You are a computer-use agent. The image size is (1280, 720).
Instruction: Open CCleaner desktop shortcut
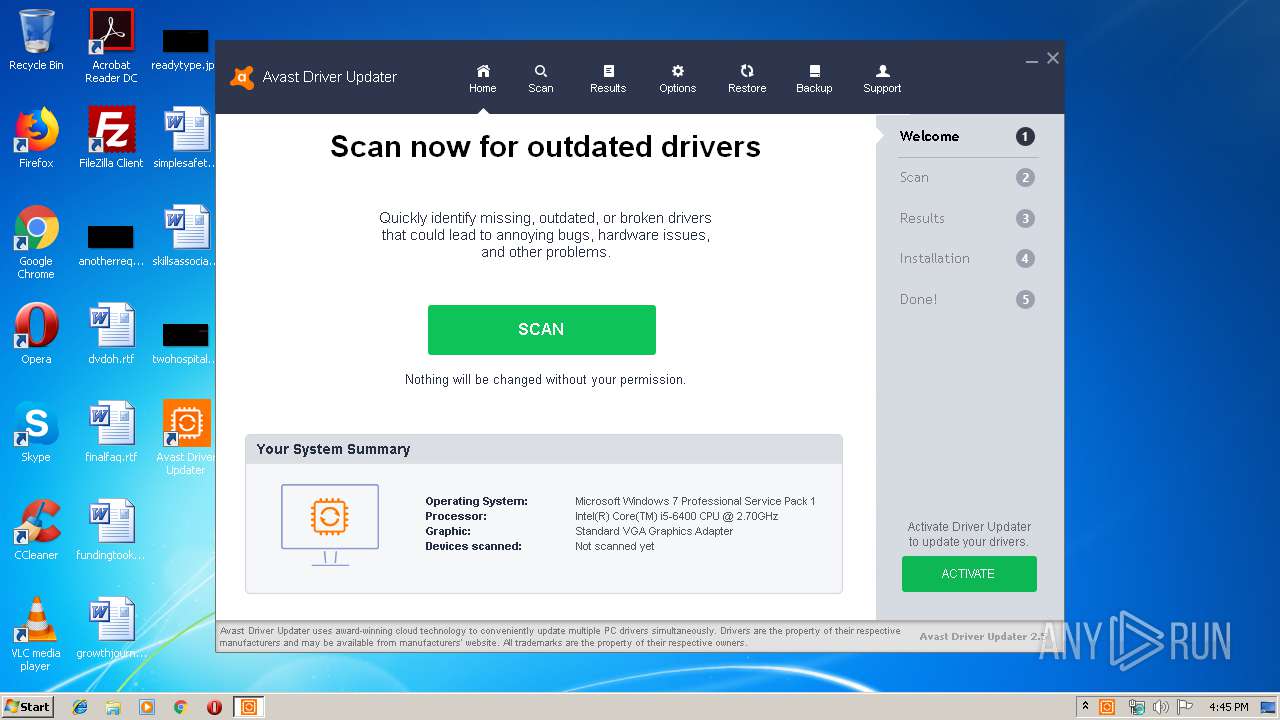[x=36, y=530]
